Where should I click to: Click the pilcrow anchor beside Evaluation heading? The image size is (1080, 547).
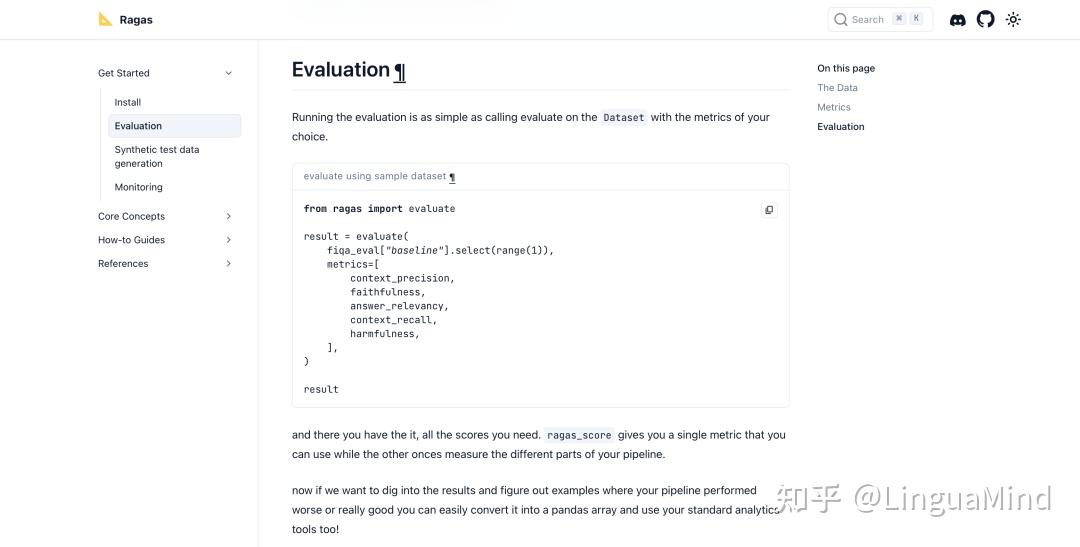(400, 72)
